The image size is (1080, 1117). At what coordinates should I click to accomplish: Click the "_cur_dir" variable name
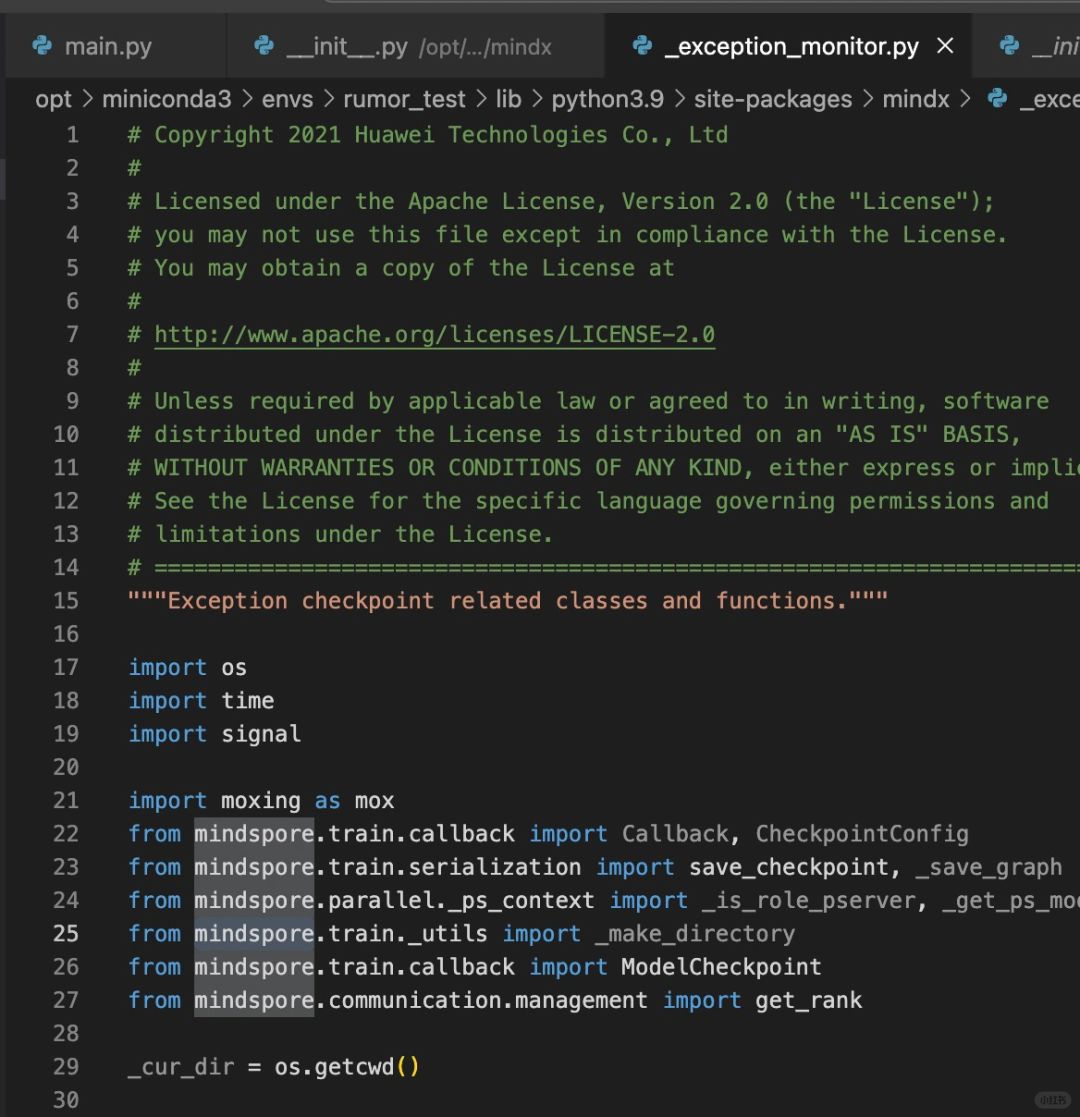point(181,1067)
